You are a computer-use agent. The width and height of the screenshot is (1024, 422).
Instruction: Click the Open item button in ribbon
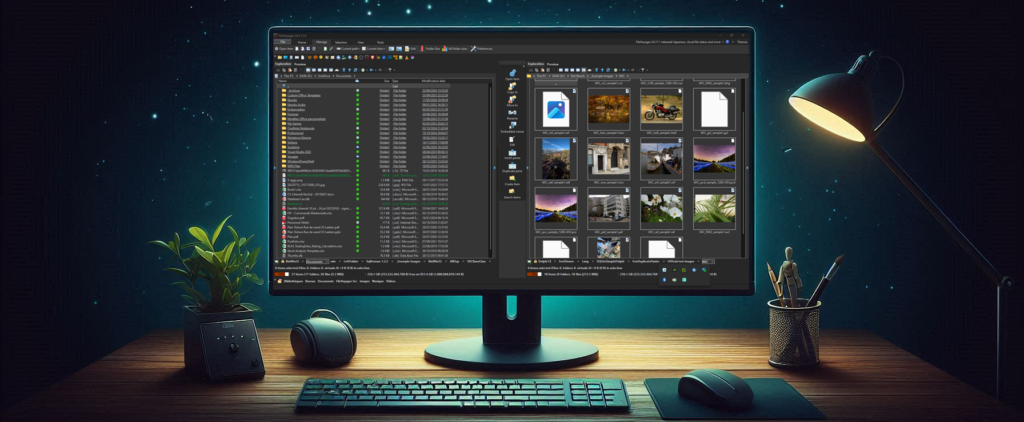point(284,48)
